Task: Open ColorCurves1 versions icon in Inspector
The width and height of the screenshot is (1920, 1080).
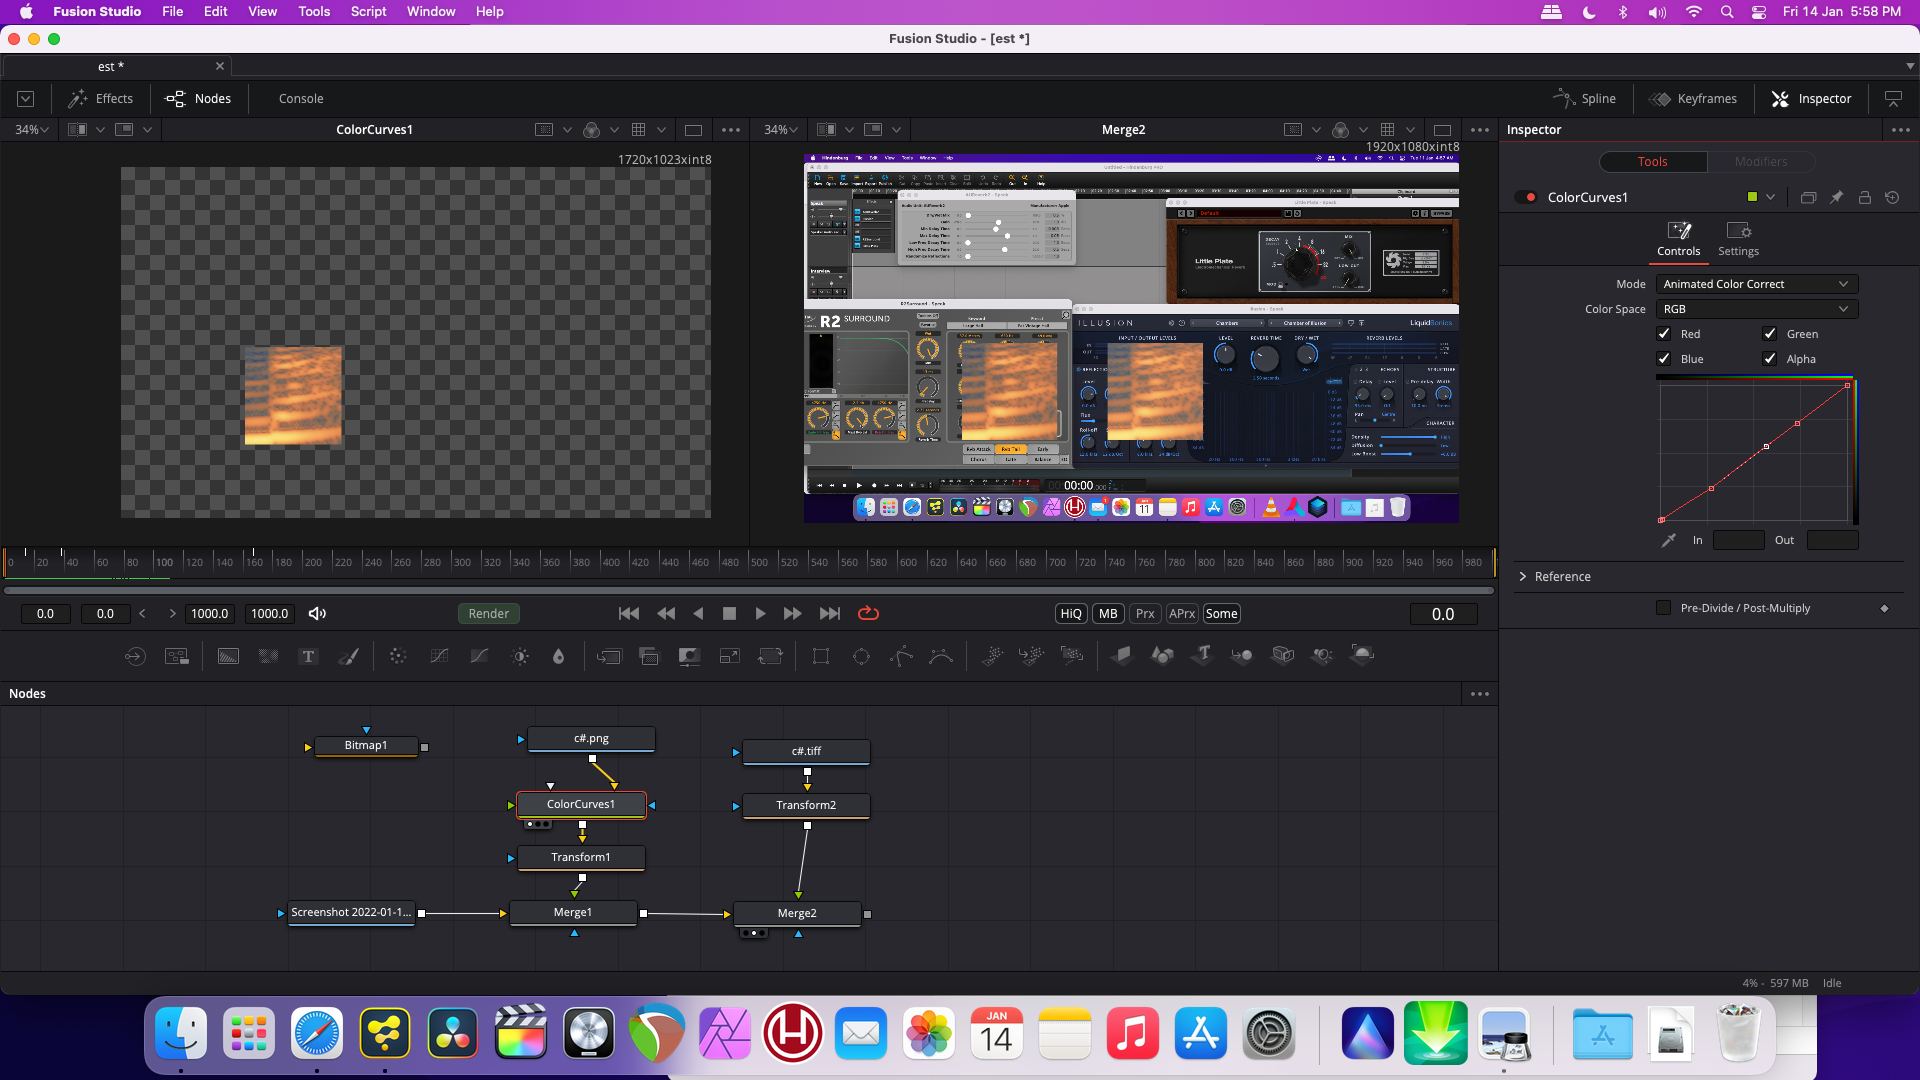Action: 1808,197
